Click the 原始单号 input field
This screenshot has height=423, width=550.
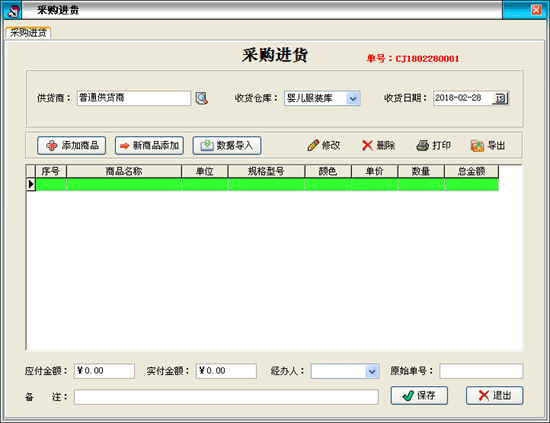[481, 371]
